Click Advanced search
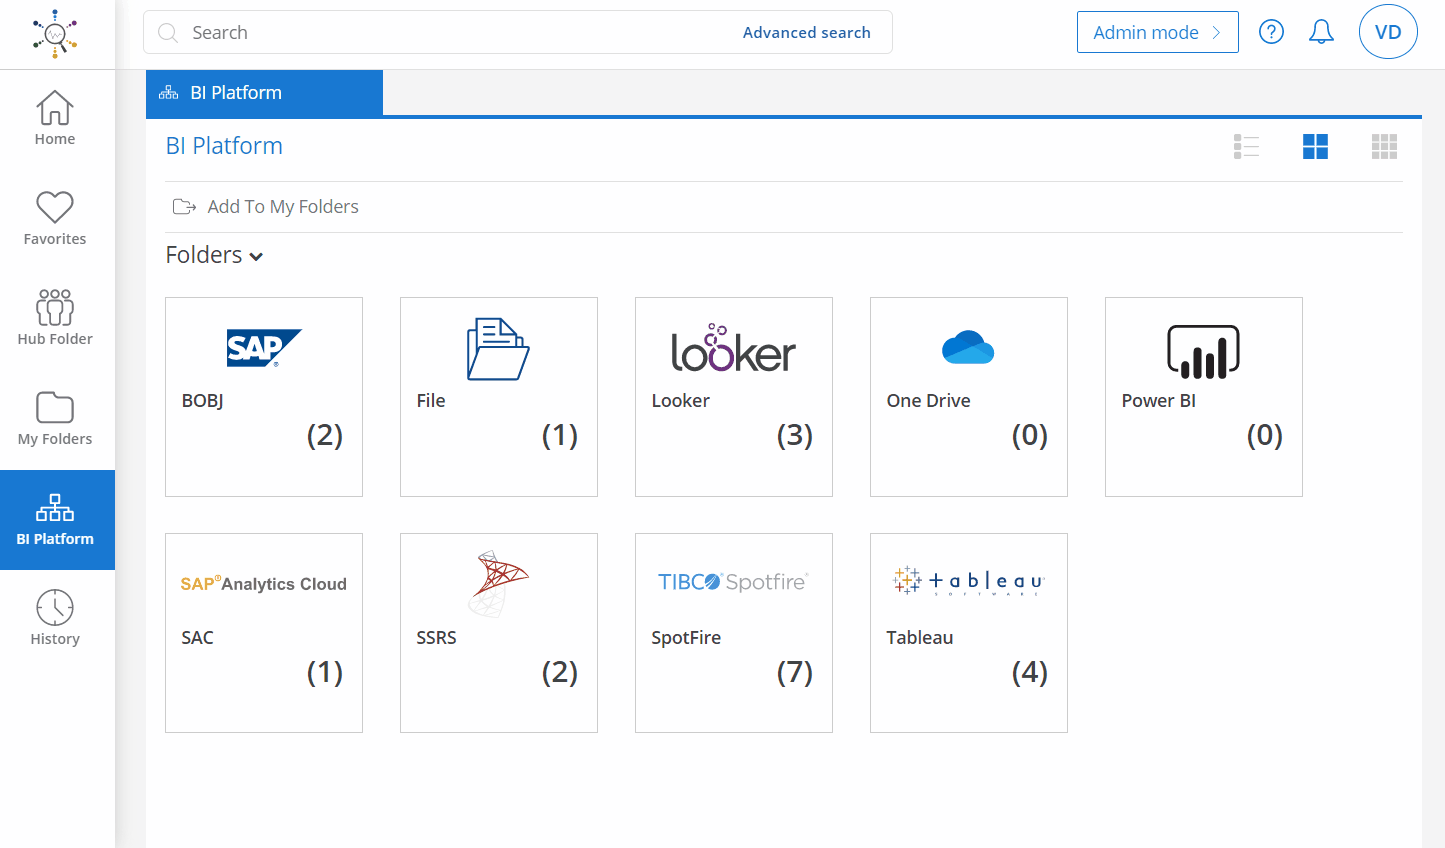This screenshot has width=1445, height=848. (x=807, y=32)
